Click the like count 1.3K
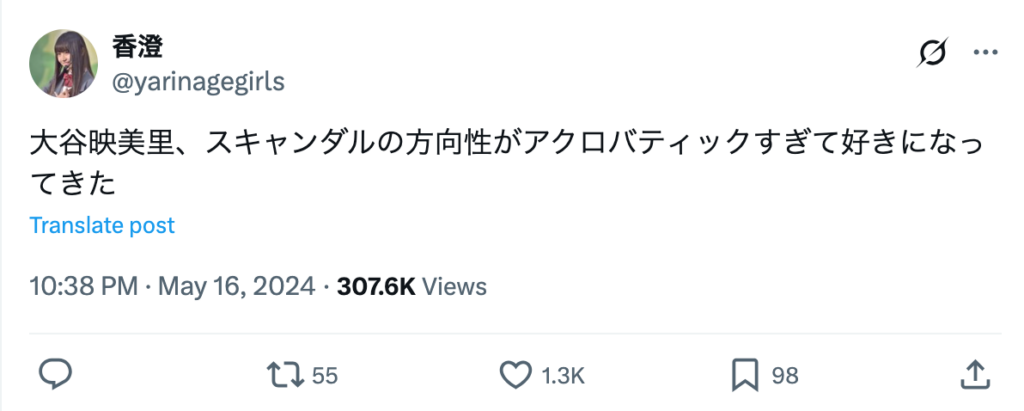This screenshot has height=411, width=1024. (563, 376)
